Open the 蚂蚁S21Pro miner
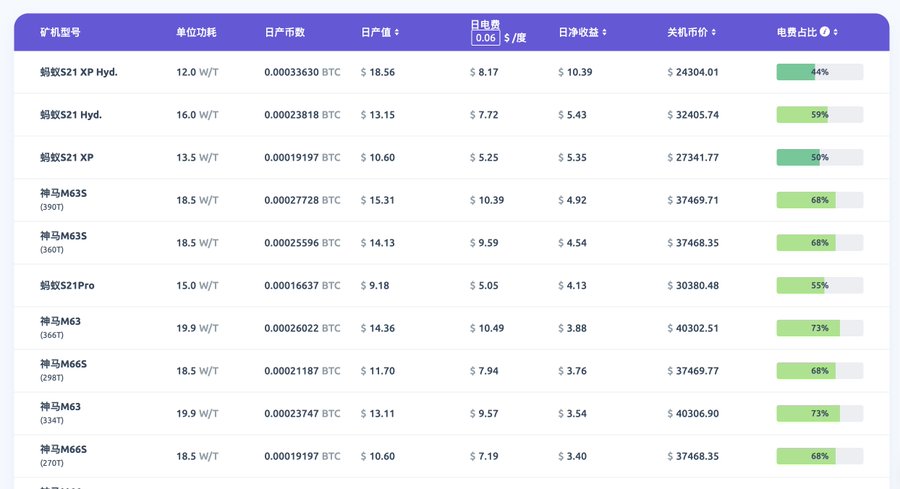The image size is (900, 489). [x=67, y=285]
